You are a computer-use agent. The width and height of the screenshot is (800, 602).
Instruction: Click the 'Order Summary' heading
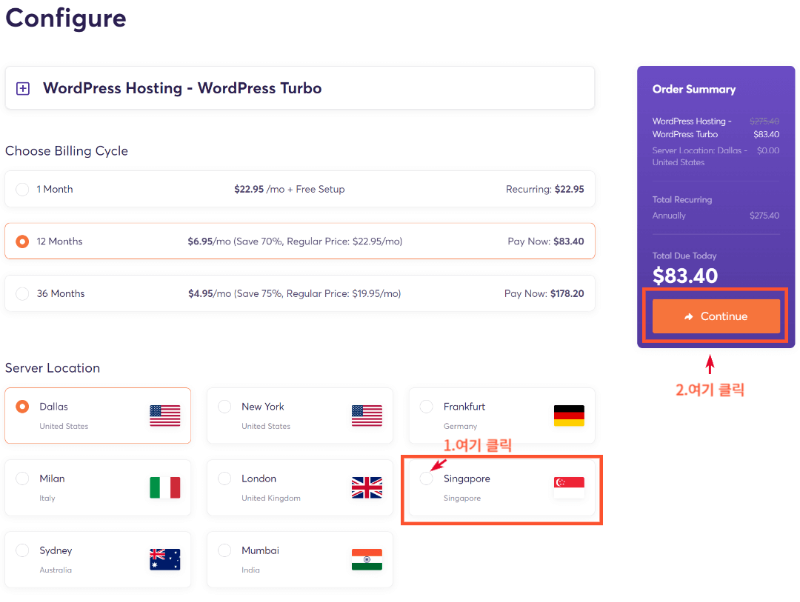(x=694, y=89)
